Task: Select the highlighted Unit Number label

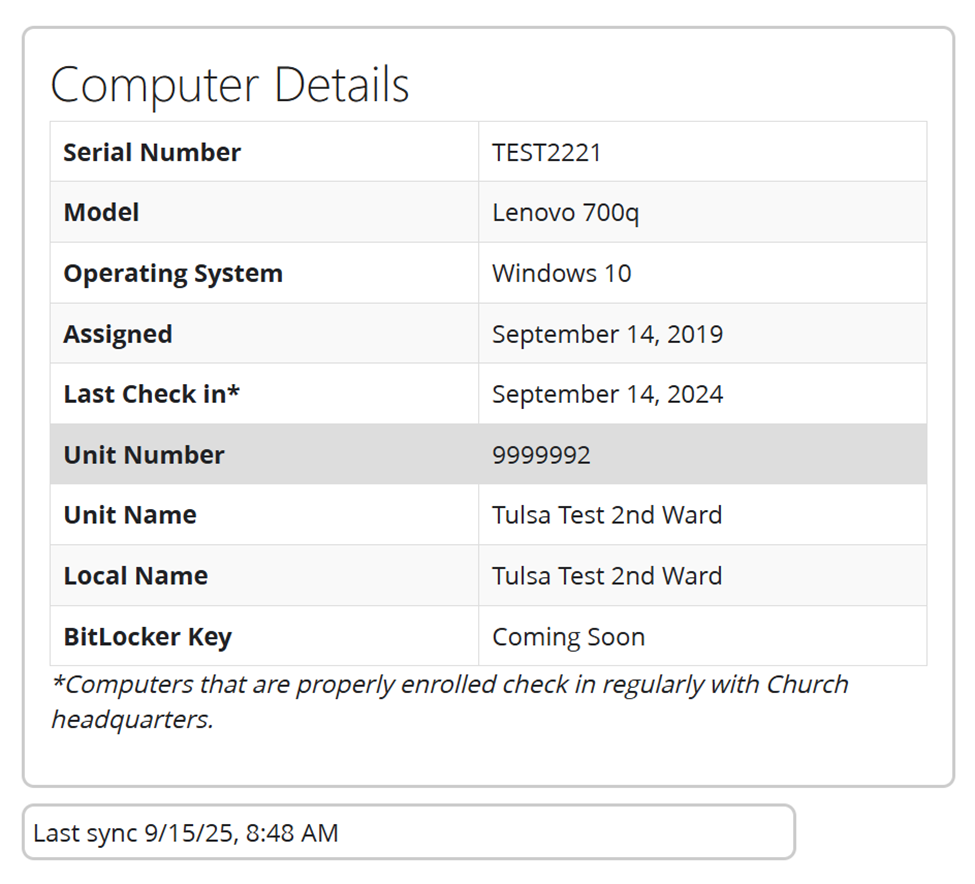Action: pos(144,455)
